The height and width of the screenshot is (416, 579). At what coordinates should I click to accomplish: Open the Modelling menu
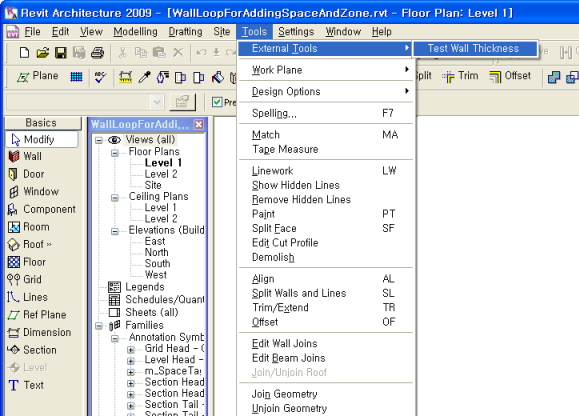coord(135,32)
